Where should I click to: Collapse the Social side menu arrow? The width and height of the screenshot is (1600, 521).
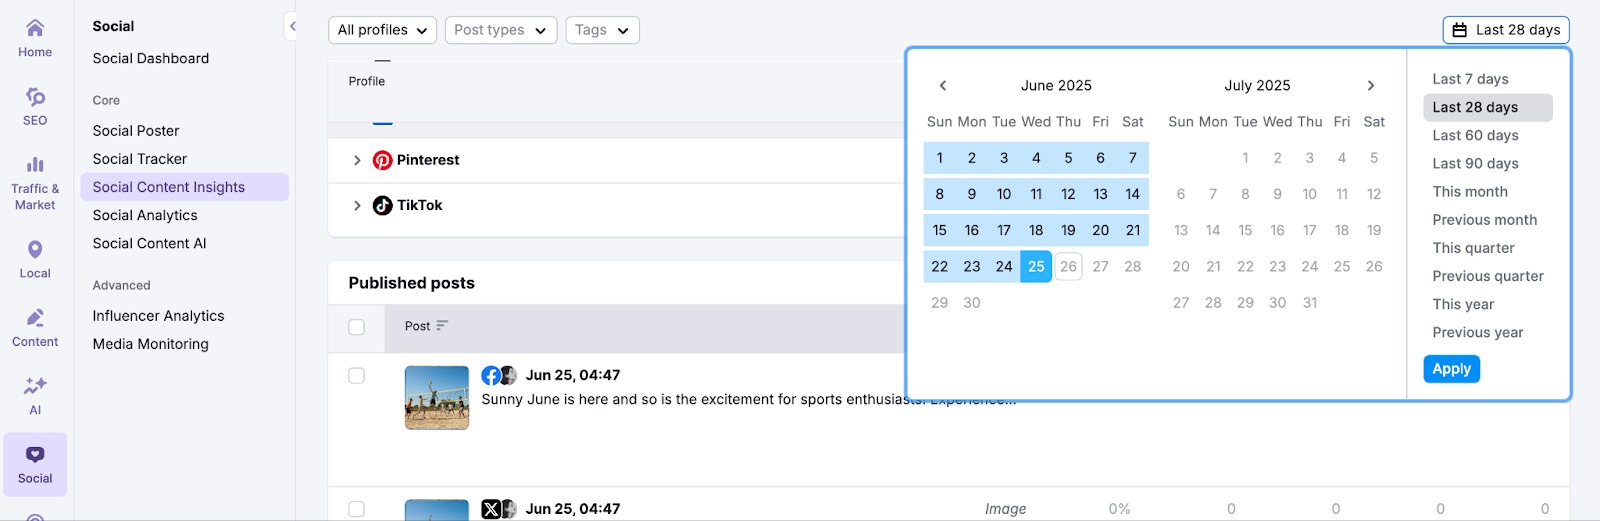(292, 27)
